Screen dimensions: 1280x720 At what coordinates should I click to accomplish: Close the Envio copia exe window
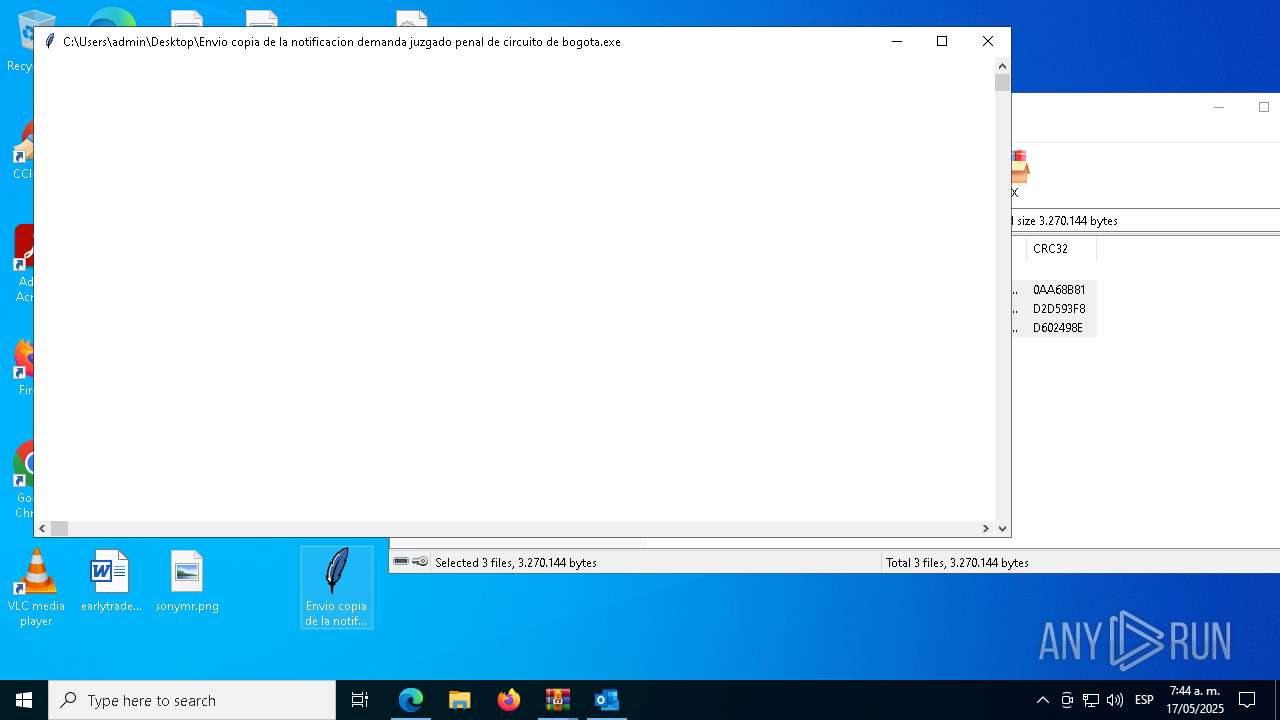[x=988, y=41]
